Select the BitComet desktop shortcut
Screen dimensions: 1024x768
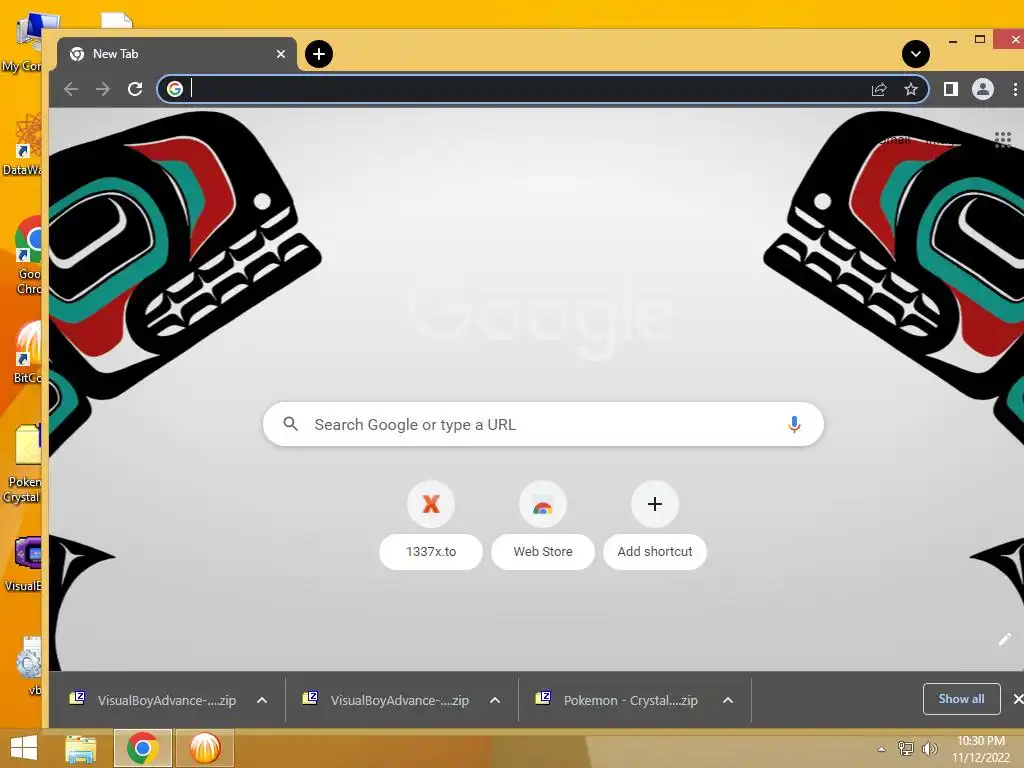[x=27, y=353]
